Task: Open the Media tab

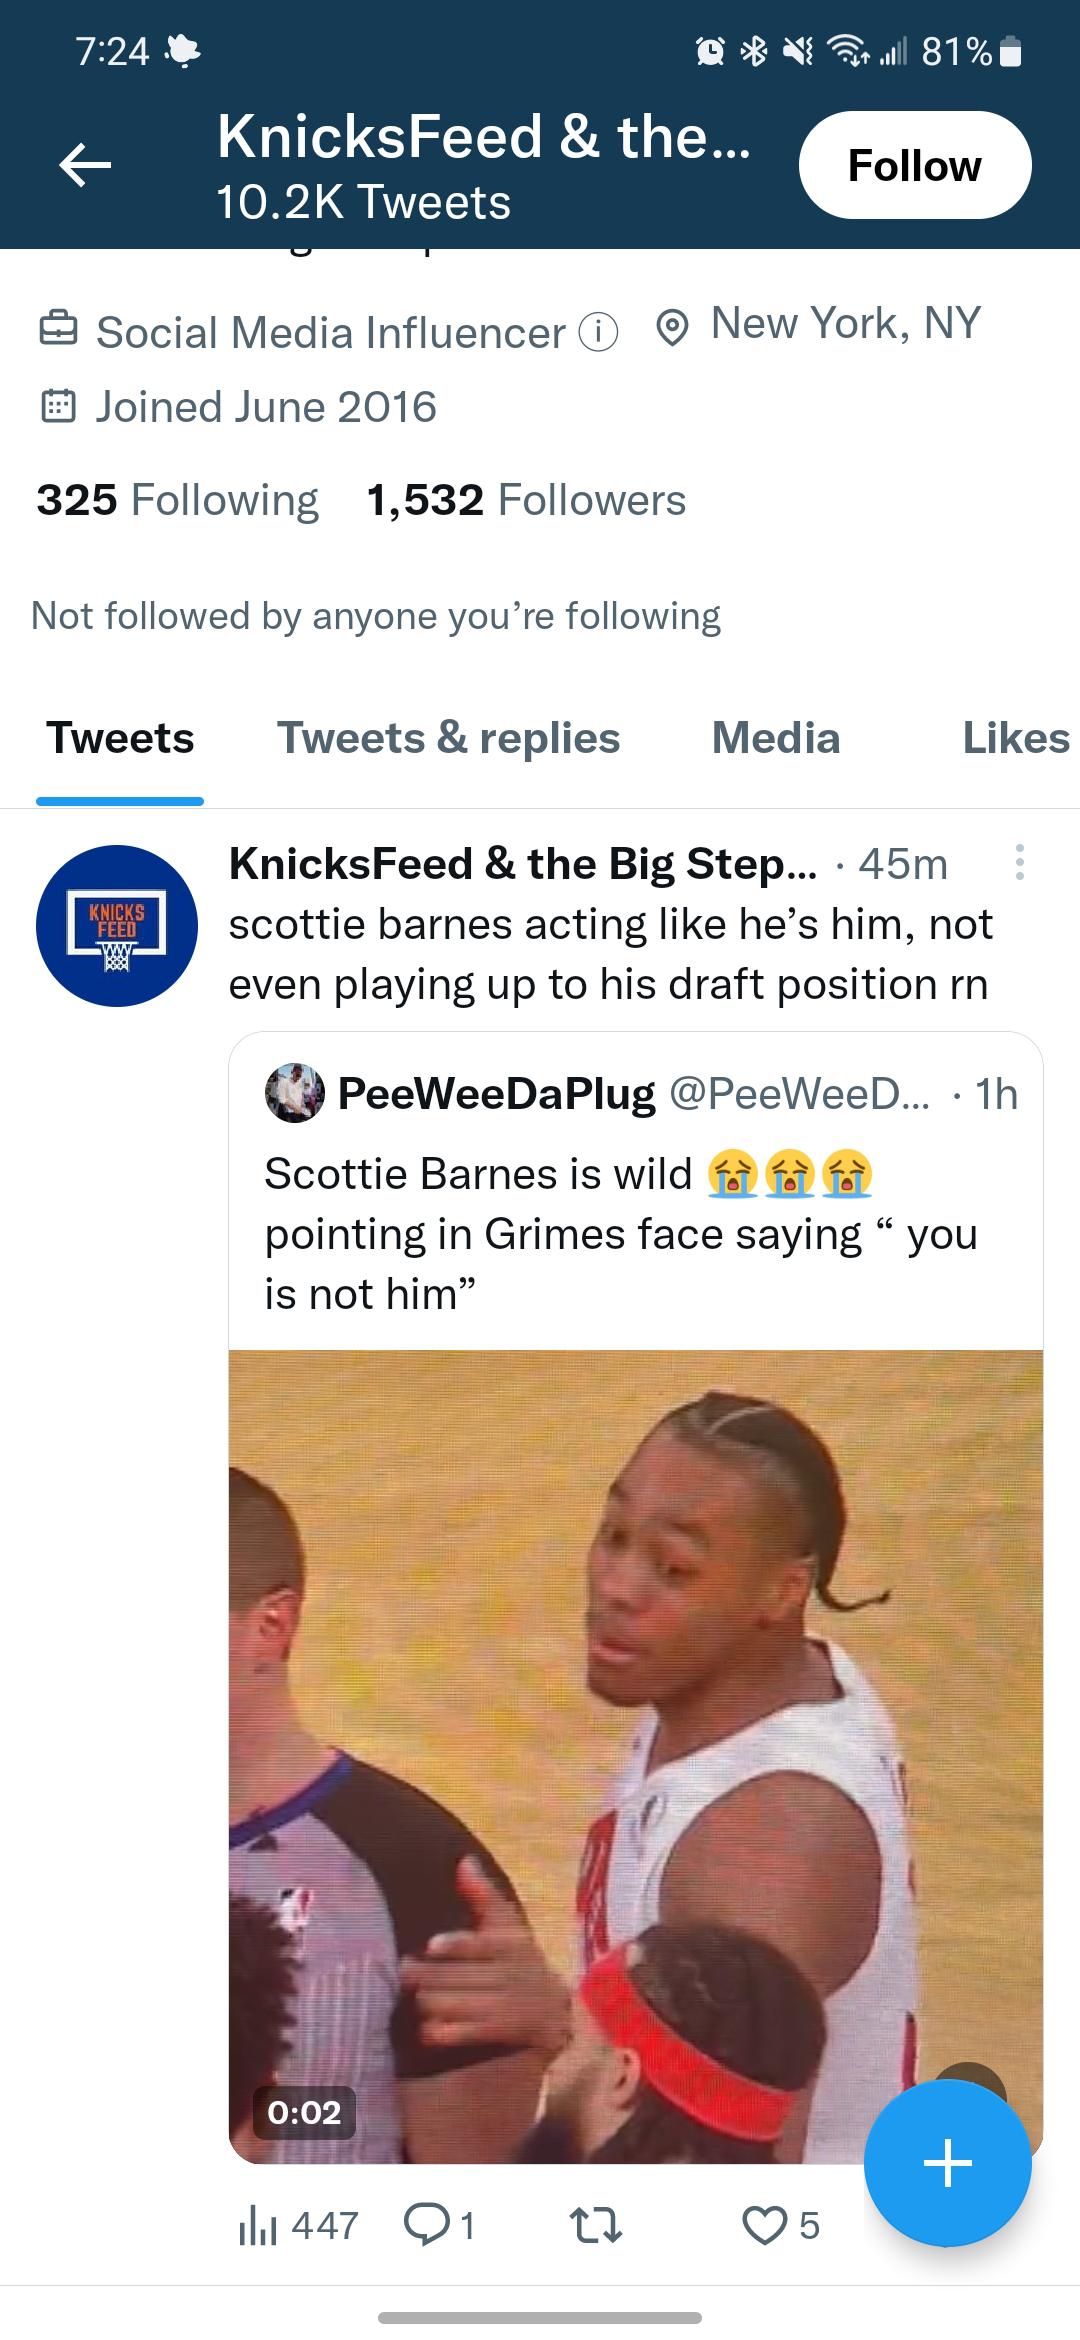Action: pos(776,739)
